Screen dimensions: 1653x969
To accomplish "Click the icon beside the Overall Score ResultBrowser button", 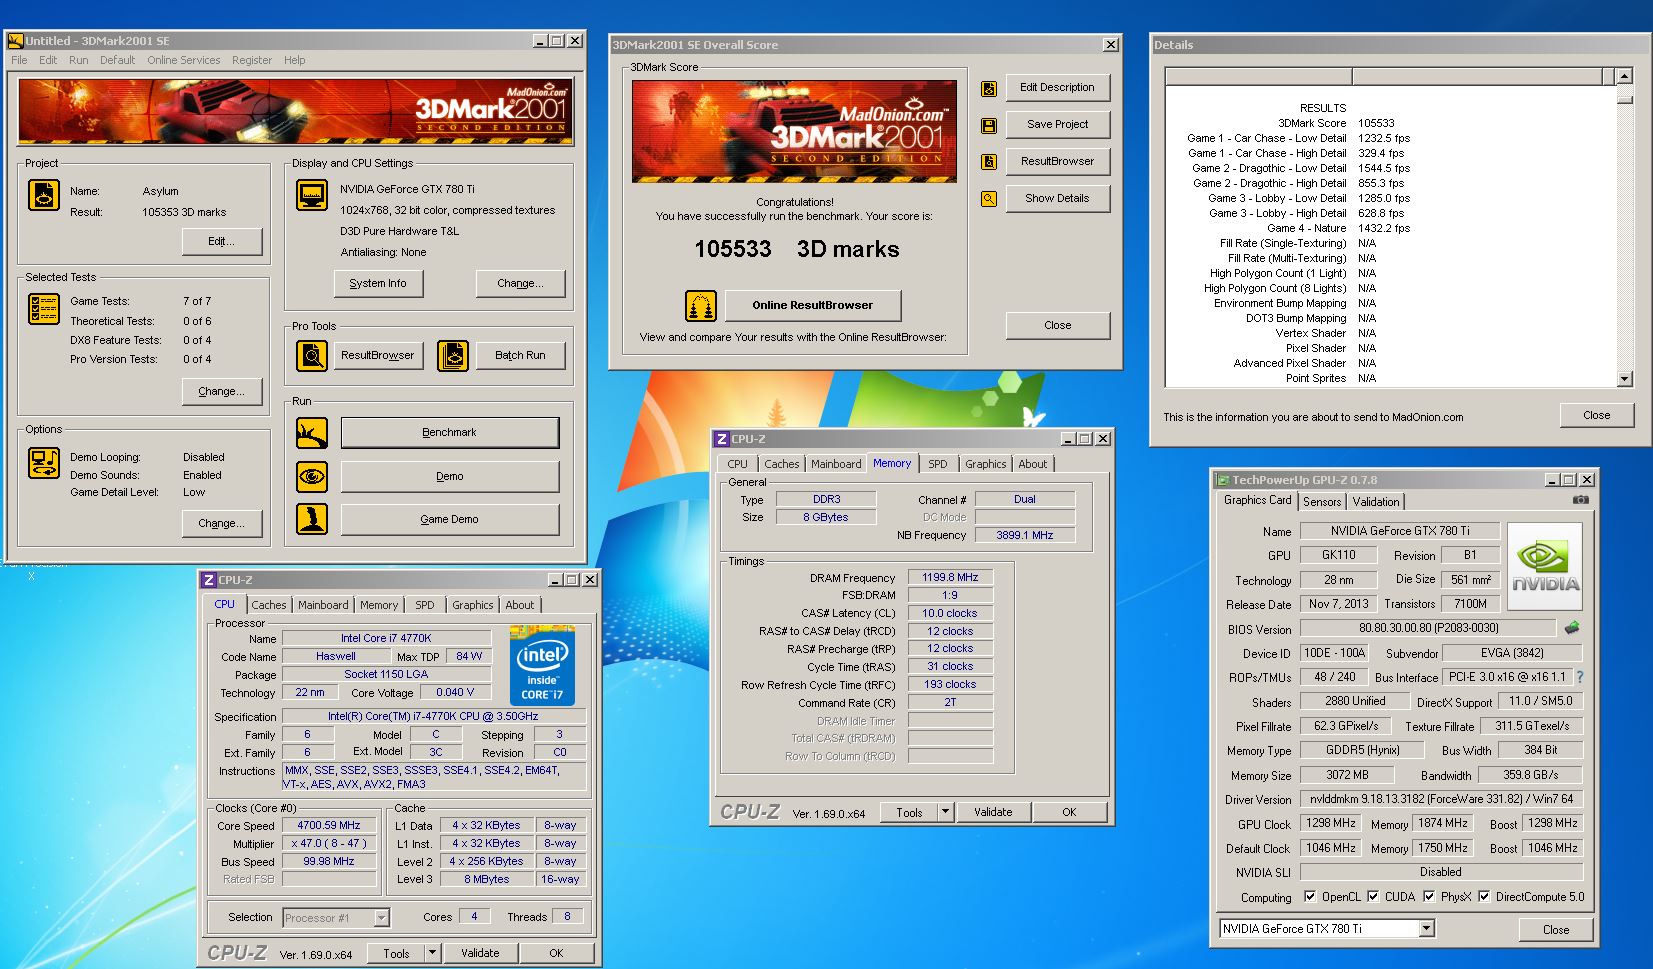I will click(989, 162).
